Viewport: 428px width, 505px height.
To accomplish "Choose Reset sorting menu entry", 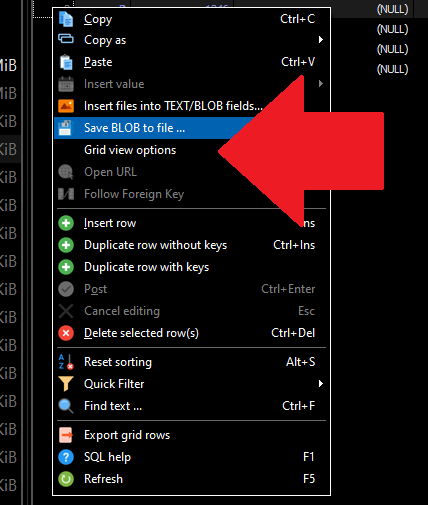I will (192, 362).
